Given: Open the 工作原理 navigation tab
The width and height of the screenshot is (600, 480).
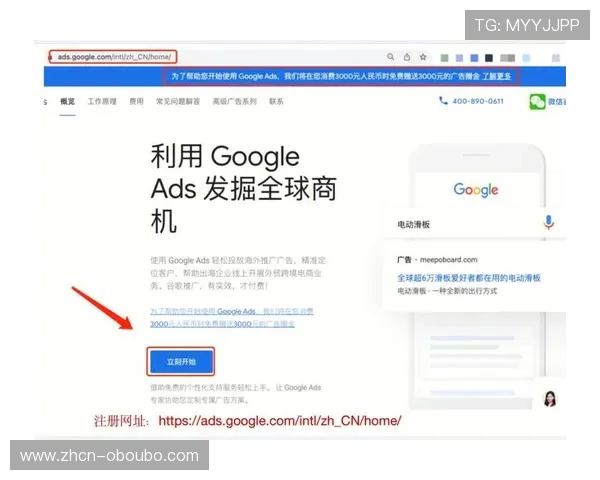Looking at the screenshot, I should point(102,101).
